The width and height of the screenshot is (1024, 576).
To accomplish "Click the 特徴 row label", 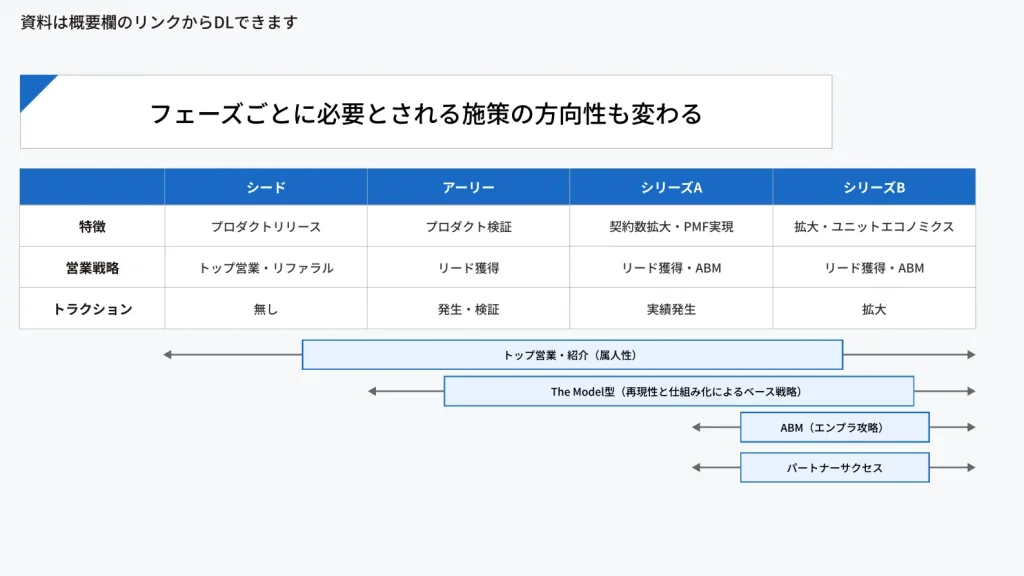I will 92,227.
